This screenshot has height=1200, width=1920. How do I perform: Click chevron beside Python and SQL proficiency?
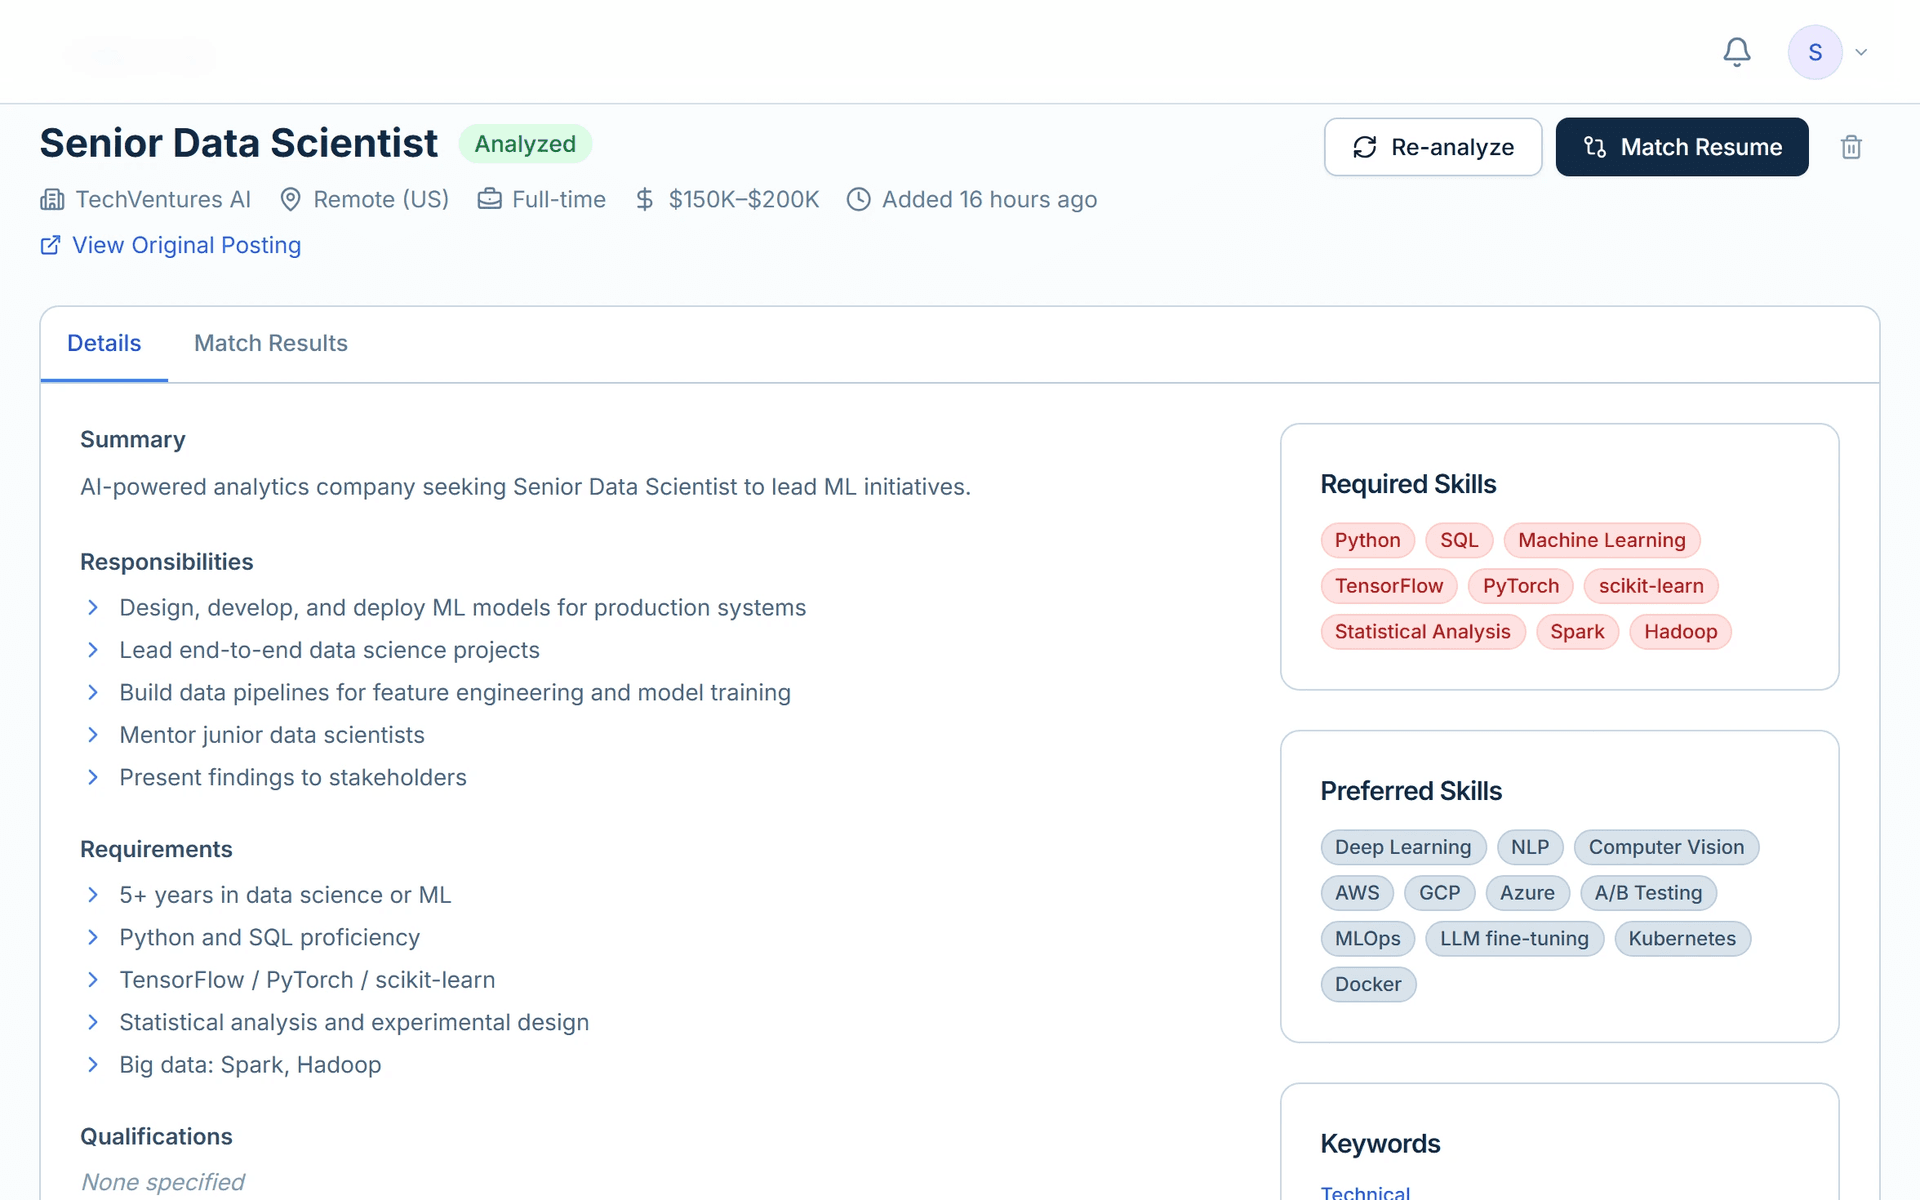(x=93, y=937)
